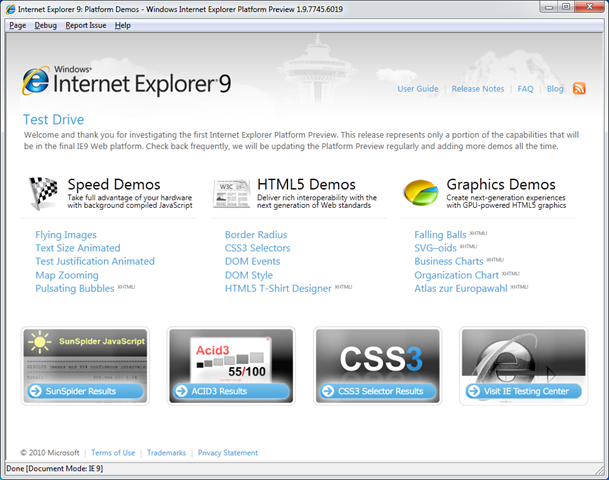This screenshot has width=609, height=480.
Task: Go to the FAQ link
Action: click(x=525, y=89)
